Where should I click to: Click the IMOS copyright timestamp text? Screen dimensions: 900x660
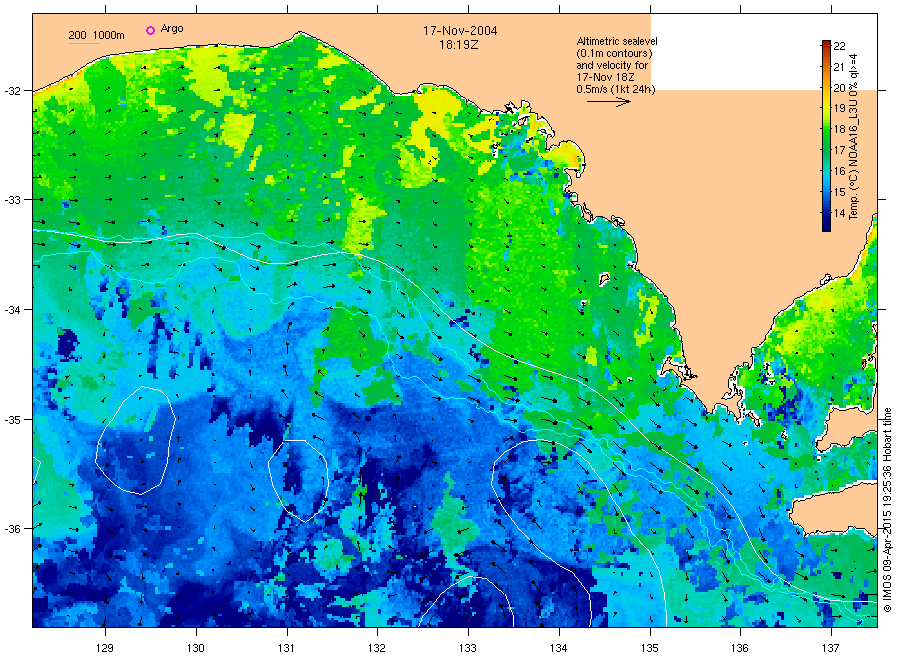click(887, 510)
